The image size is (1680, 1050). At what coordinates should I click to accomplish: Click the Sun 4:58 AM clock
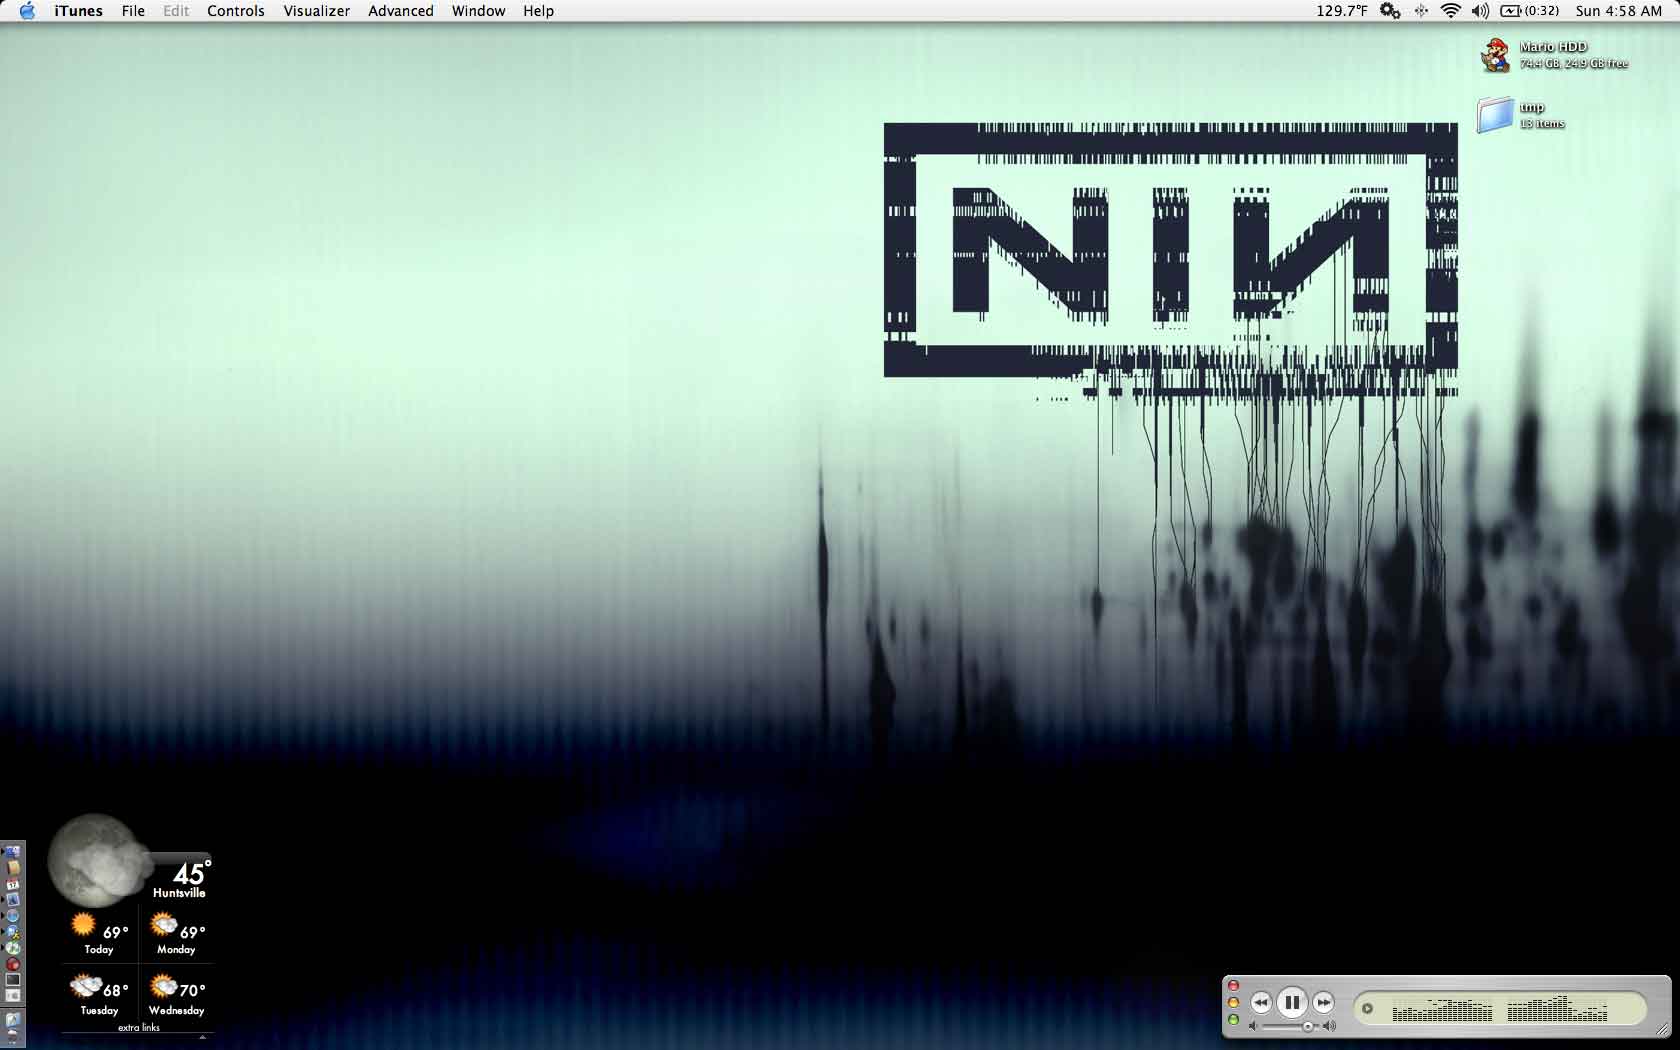(1619, 11)
